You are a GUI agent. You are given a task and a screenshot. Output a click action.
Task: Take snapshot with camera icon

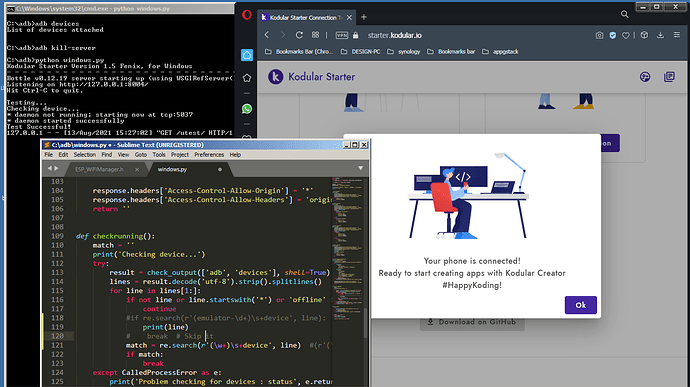tap(599, 35)
